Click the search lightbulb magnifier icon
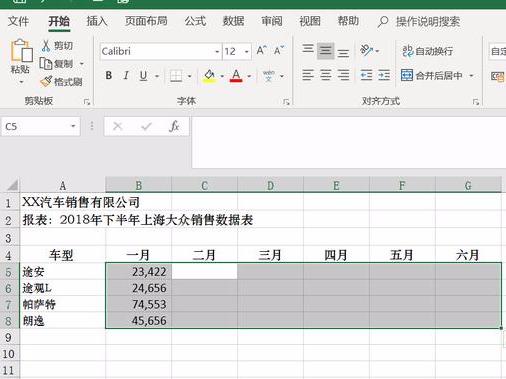The image size is (506, 379). coord(383,22)
